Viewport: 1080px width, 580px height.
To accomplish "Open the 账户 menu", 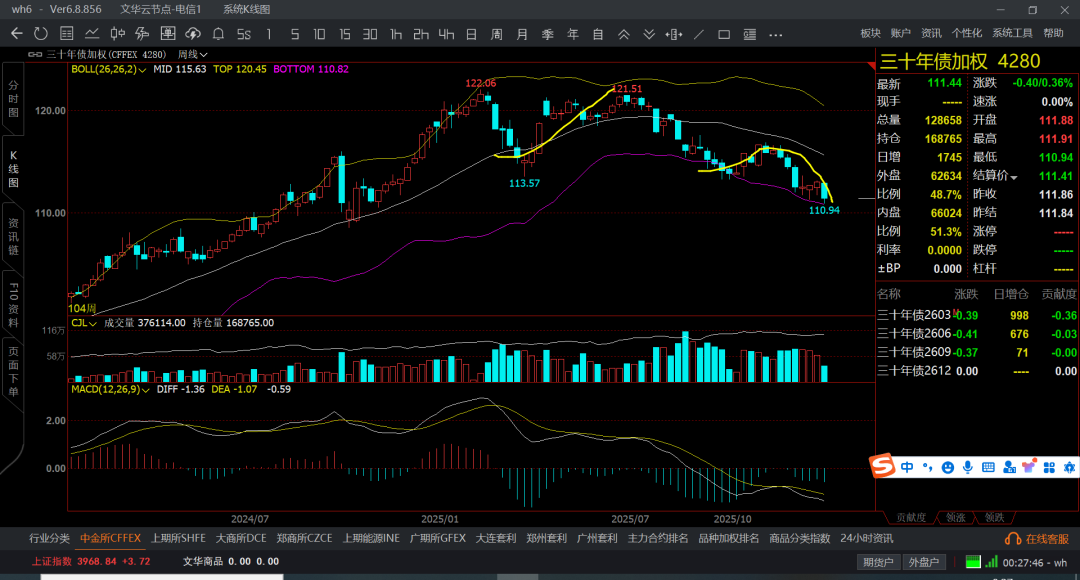I will [x=900, y=33].
